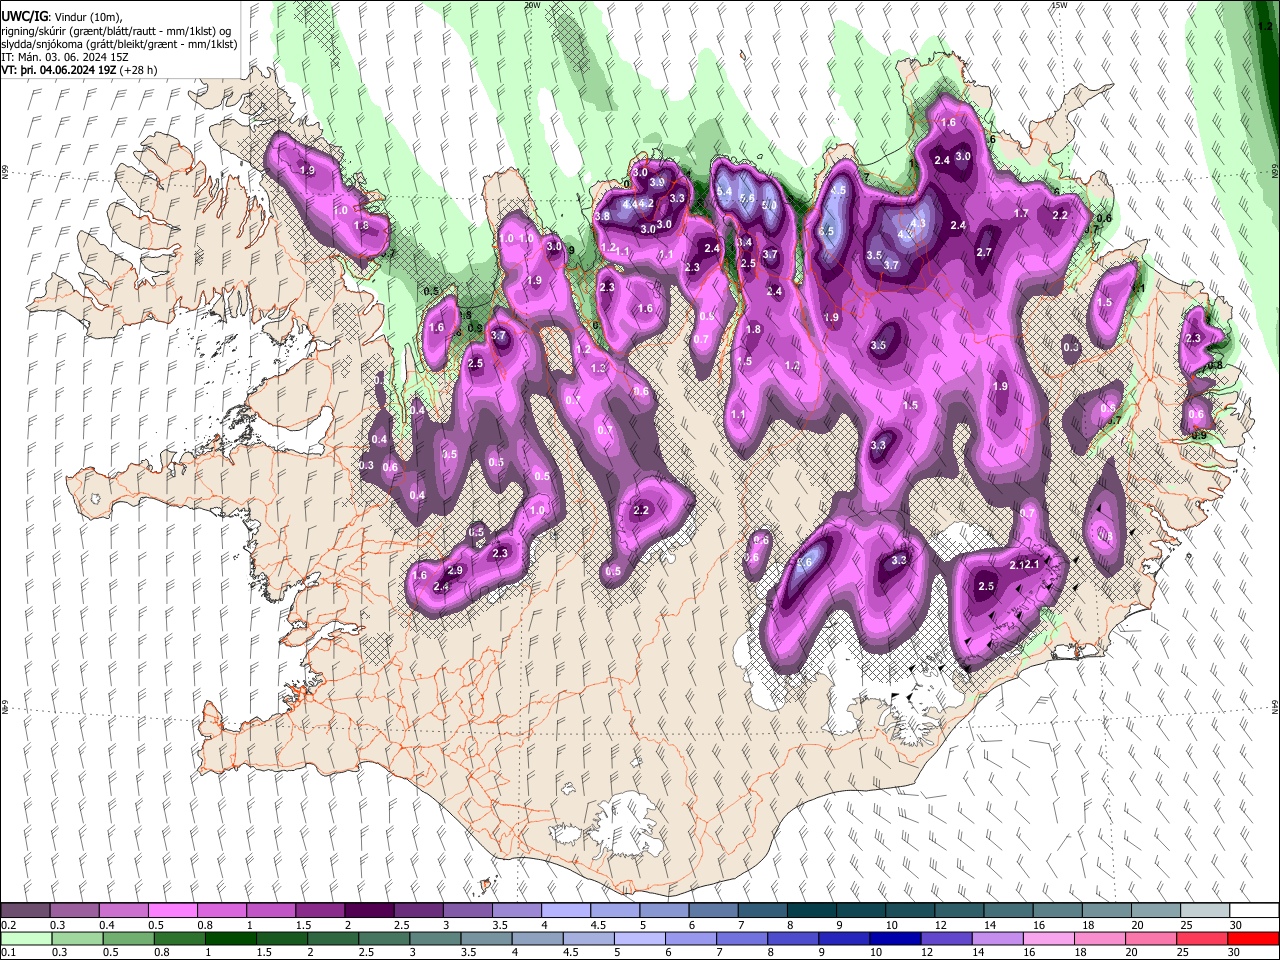This screenshot has height=960, width=1280.
Task: Select the bright pink snow swatch between 0.5 and 0.8
Action: pos(172,911)
